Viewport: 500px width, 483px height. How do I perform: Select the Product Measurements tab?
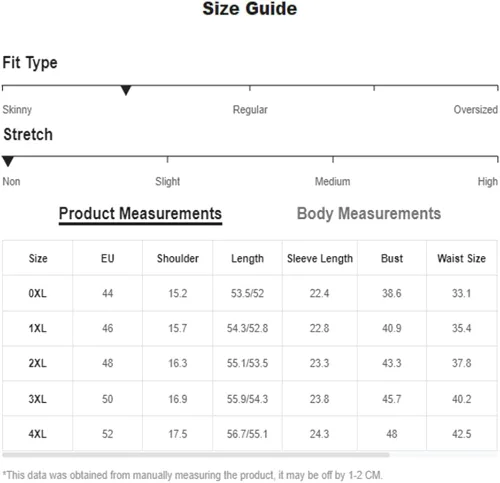(x=140, y=214)
